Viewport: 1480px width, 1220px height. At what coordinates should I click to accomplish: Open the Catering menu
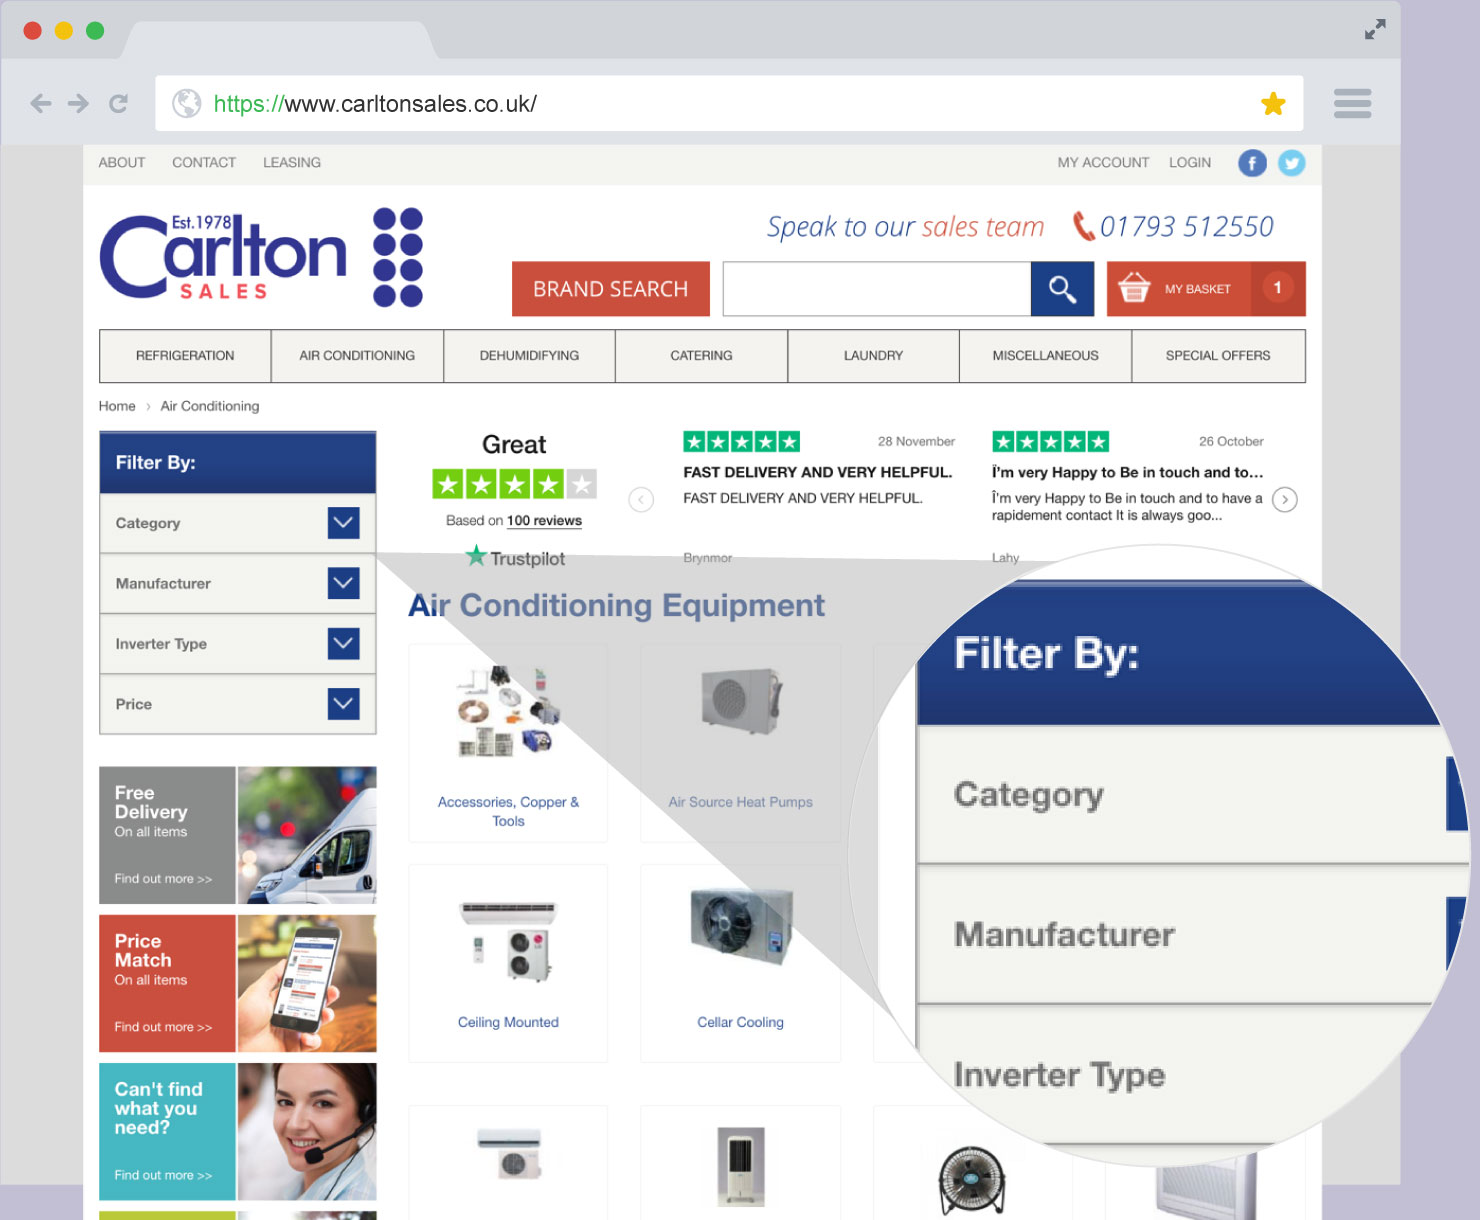tap(701, 356)
